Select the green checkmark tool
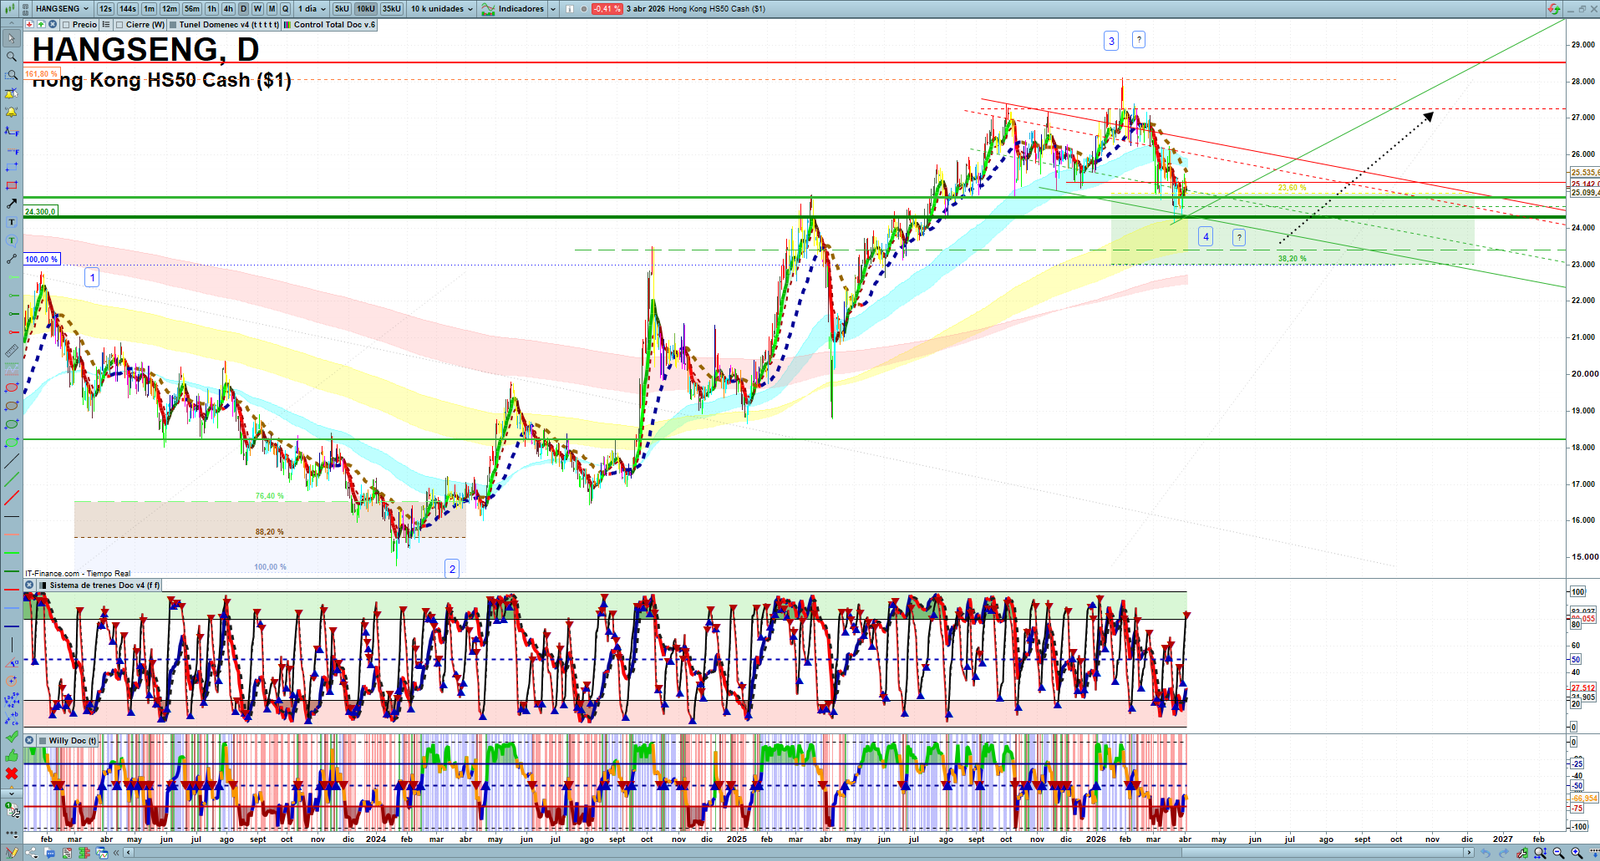Screen dimensions: 1600x861 pyautogui.click(x=11, y=737)
